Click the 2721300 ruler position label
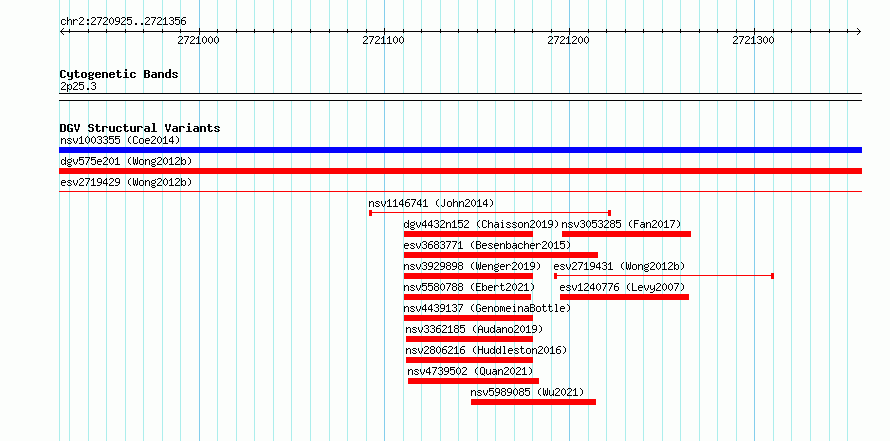This screenshot has width=890, height=441. 753,40
